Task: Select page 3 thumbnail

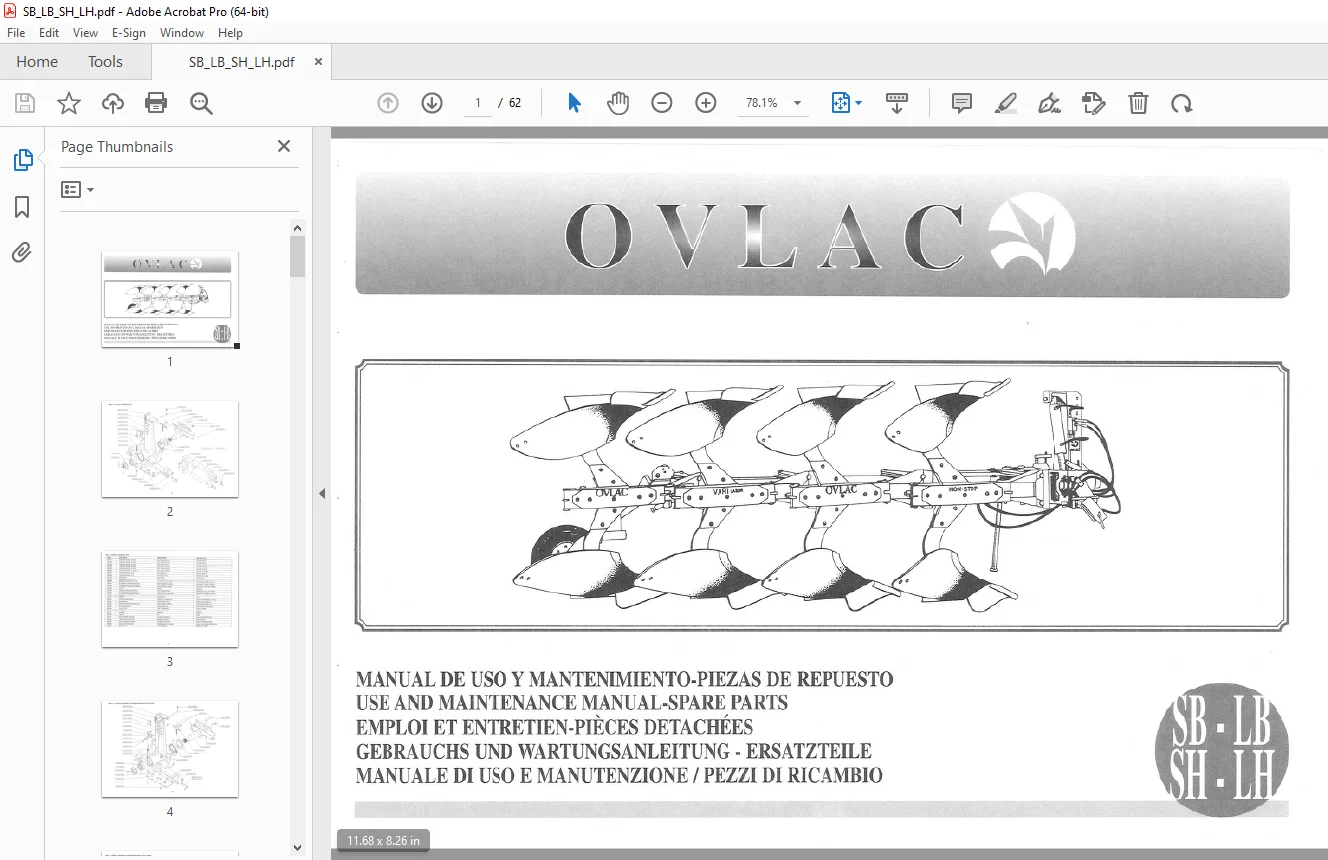Action: pyautogui.click(x=170, y=599)
